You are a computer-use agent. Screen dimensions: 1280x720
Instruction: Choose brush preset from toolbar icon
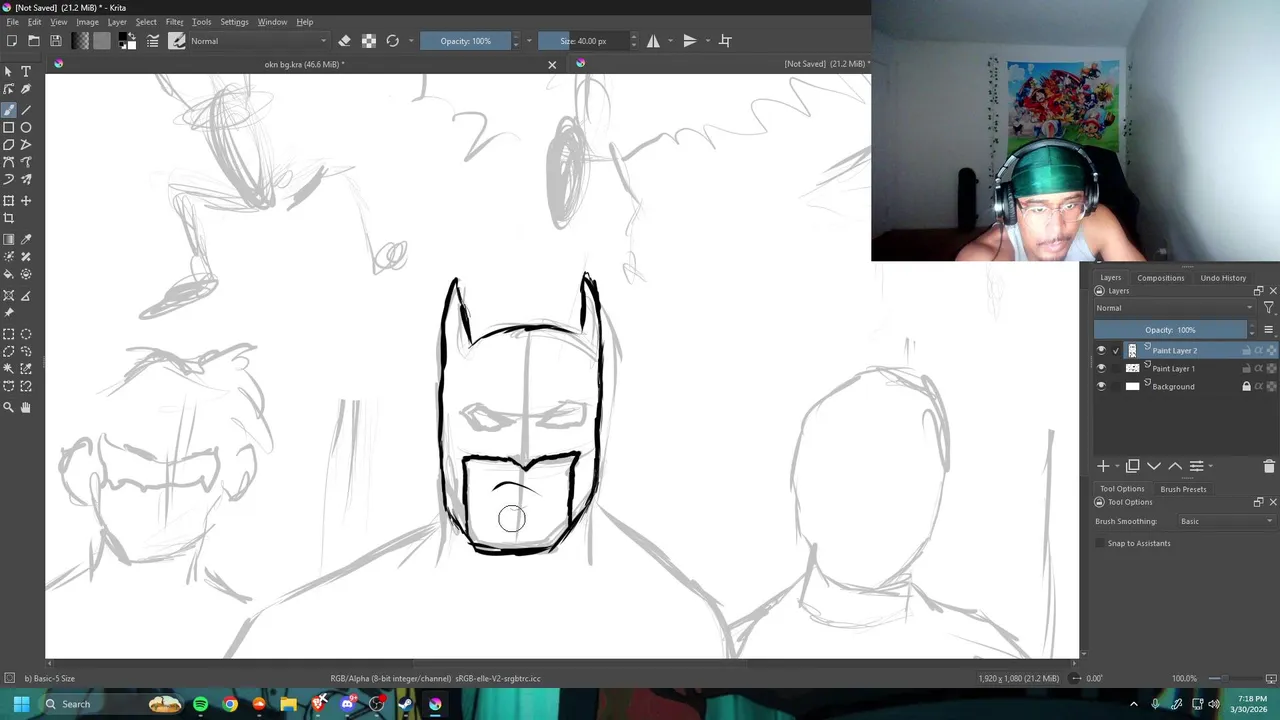(x=177, y=41)
